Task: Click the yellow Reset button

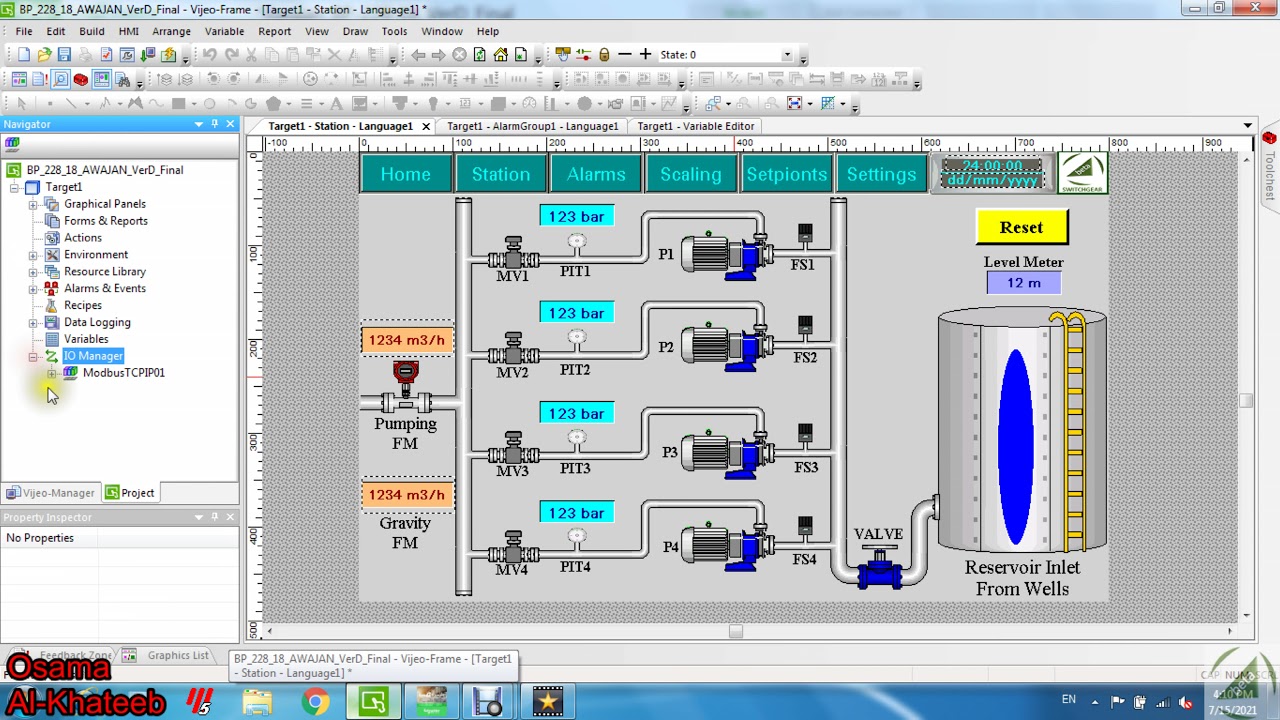Action: coord(1021,228)
